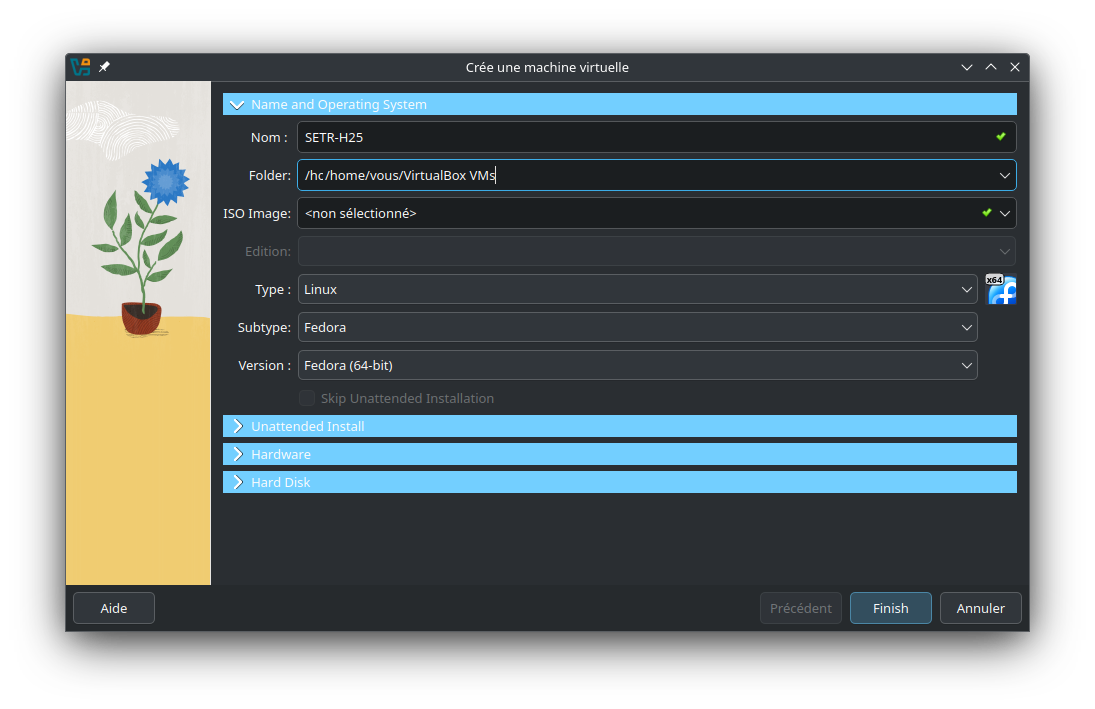Image resolution: width=1095 pixels, height=709 pixels.
Task: Open the Folder path dropdown
Action: (1004, 175)
